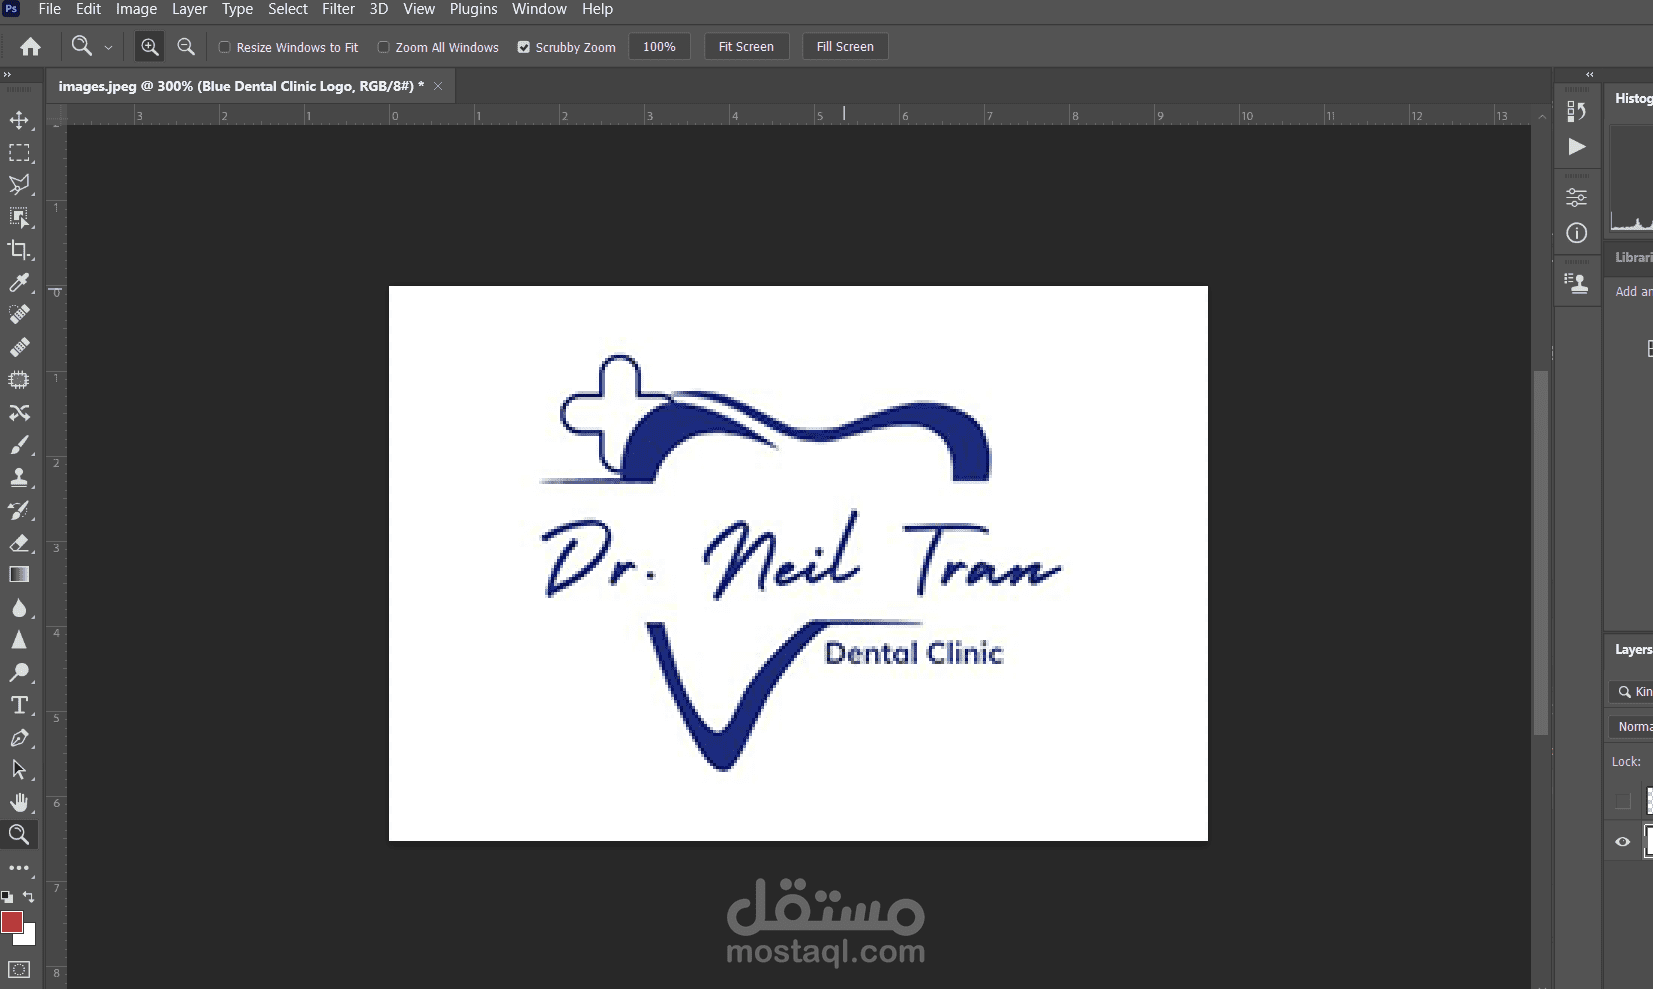Activate the Horizontal Type tool
This screenshot has height=989, width=1653.
click(x=19, y=705)
